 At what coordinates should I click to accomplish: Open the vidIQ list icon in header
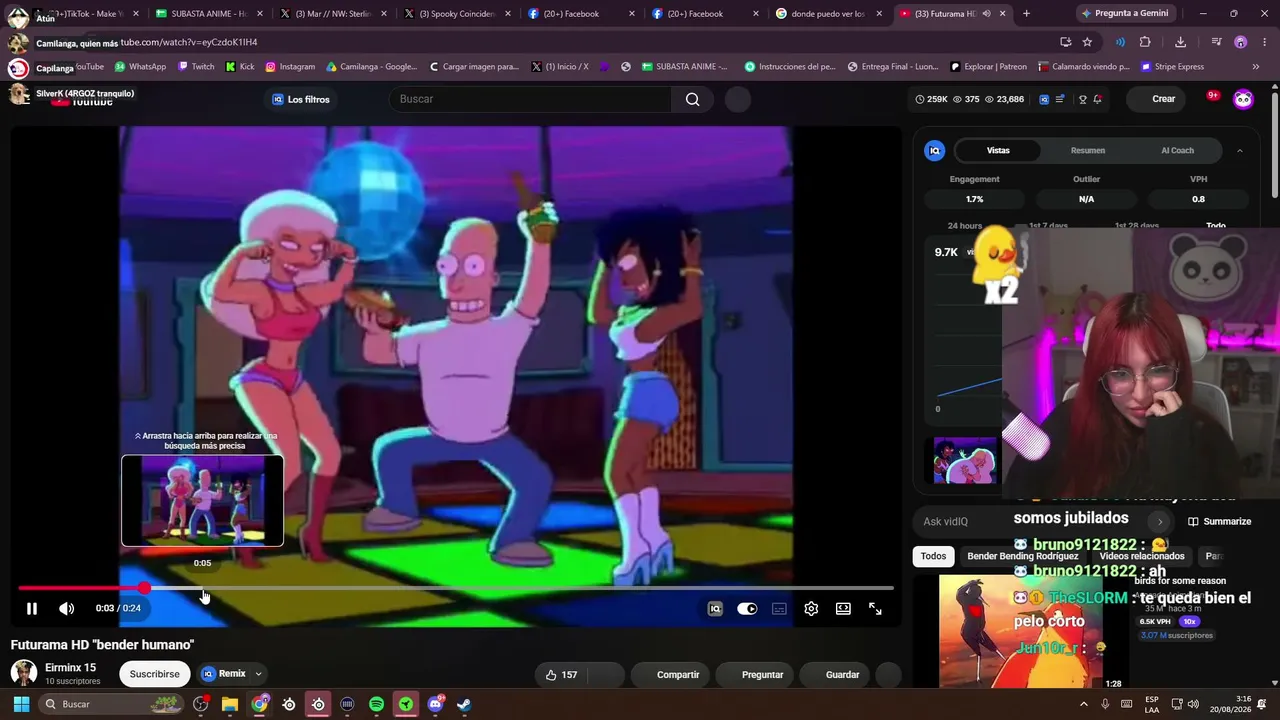point(1060,99)
